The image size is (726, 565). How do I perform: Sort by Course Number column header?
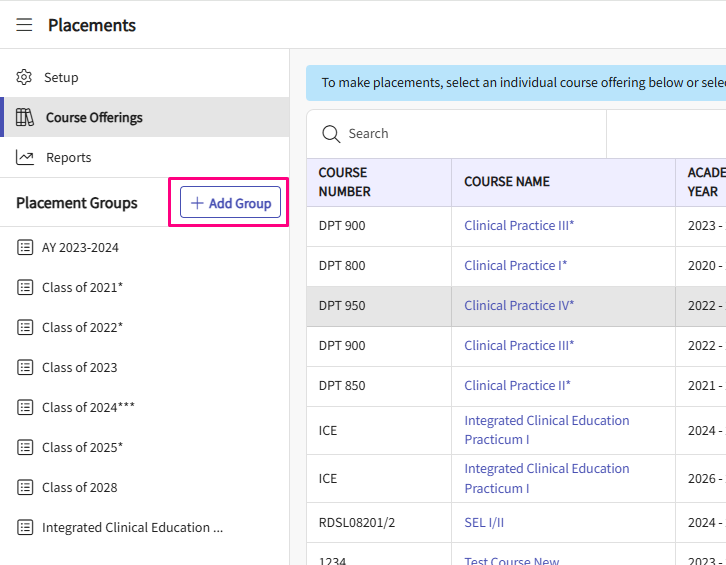(x=345, y=182)
